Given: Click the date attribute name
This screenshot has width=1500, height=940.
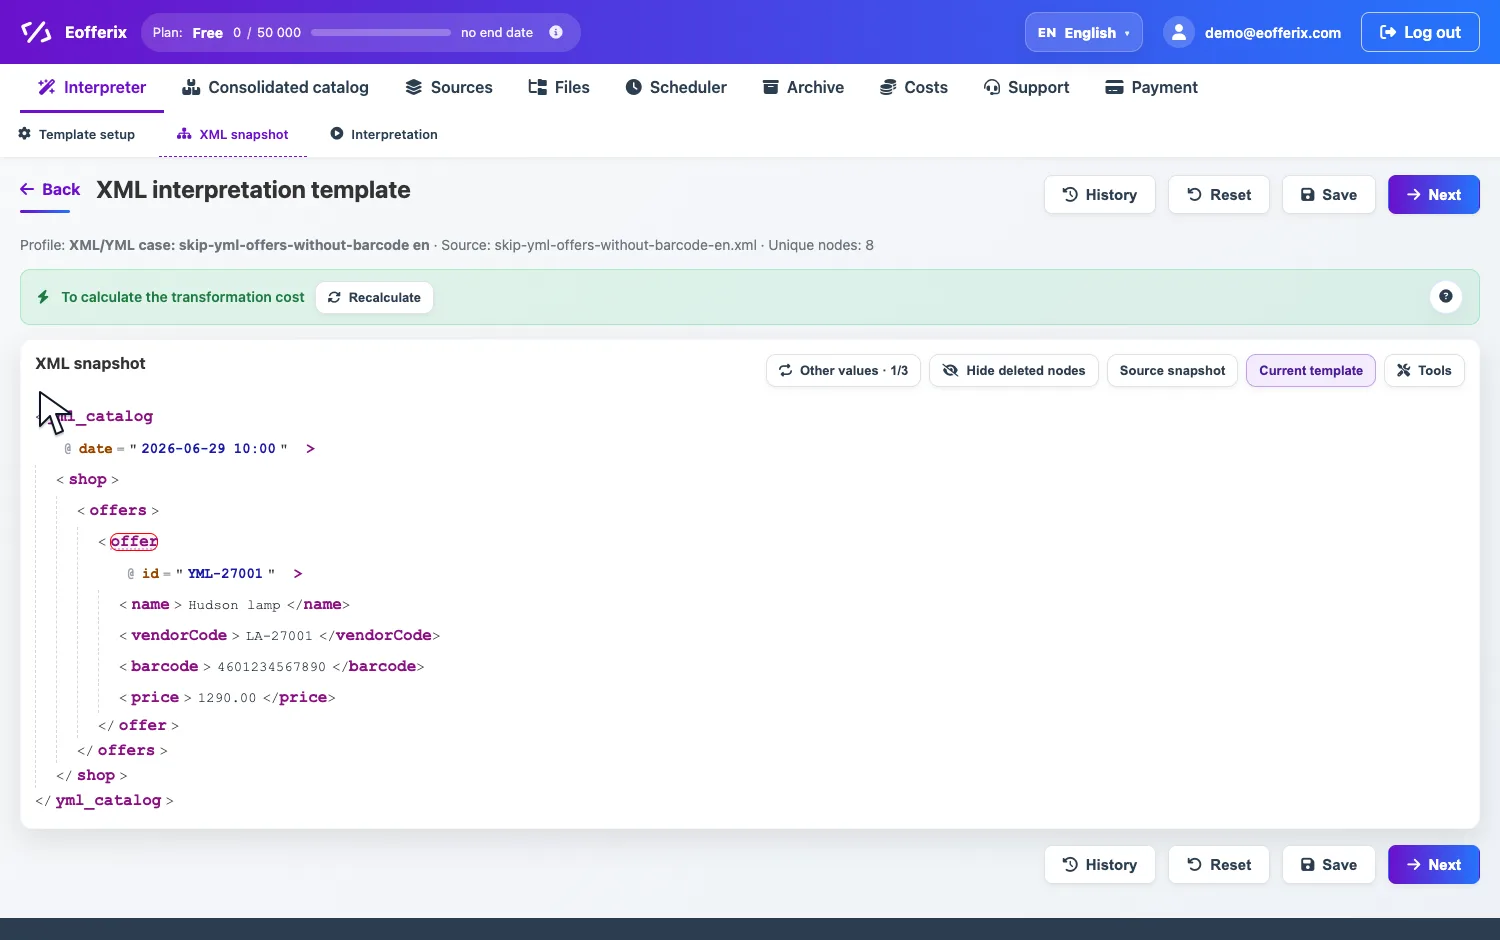Looking at the screenshot, I should 96,448.
